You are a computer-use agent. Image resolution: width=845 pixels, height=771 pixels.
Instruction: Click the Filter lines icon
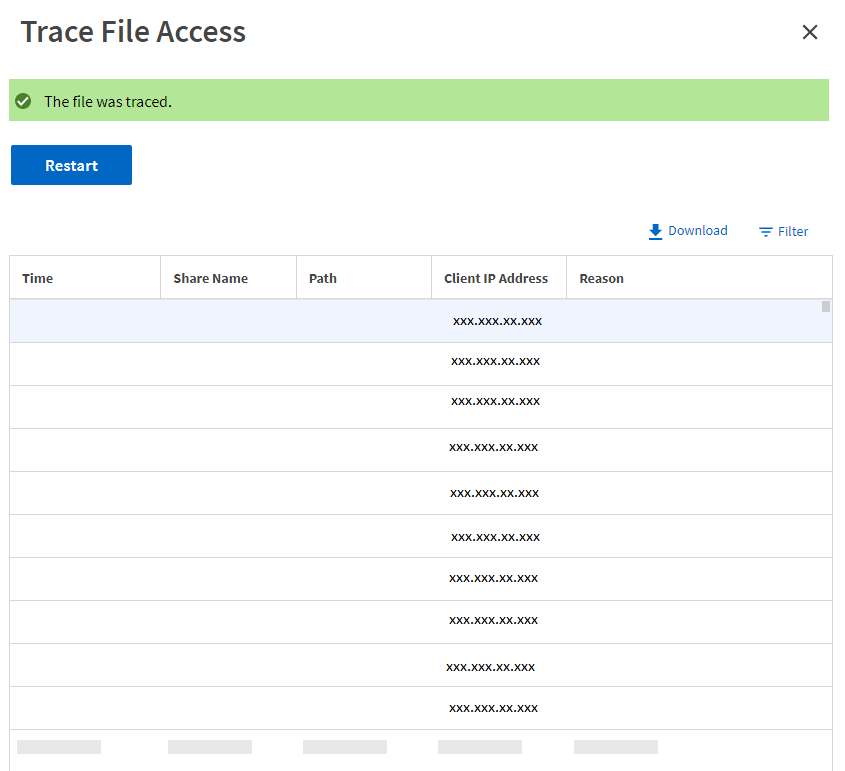pyautogui.click(x=766, y=232)
